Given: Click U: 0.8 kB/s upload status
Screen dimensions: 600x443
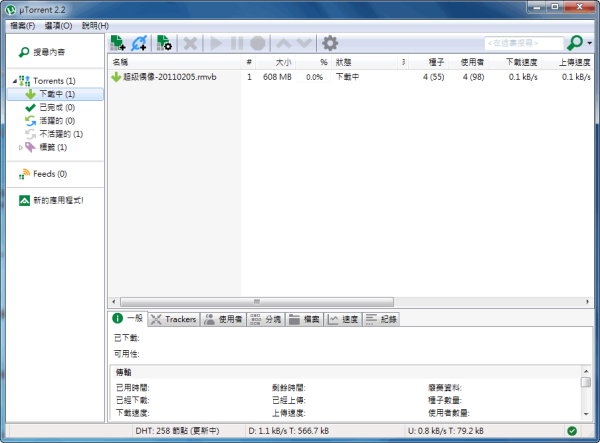Looking at the screenshot, I should coord(445,431).
